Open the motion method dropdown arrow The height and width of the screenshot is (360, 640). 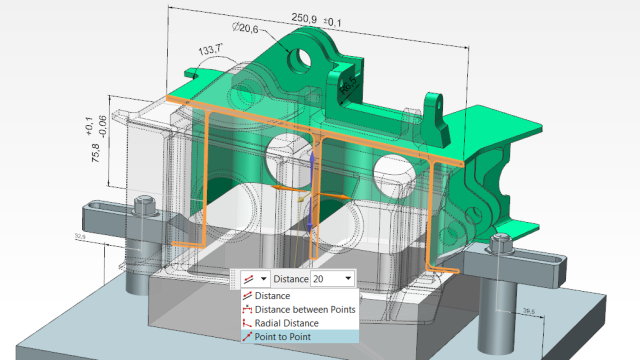click(x=264, y=279)
